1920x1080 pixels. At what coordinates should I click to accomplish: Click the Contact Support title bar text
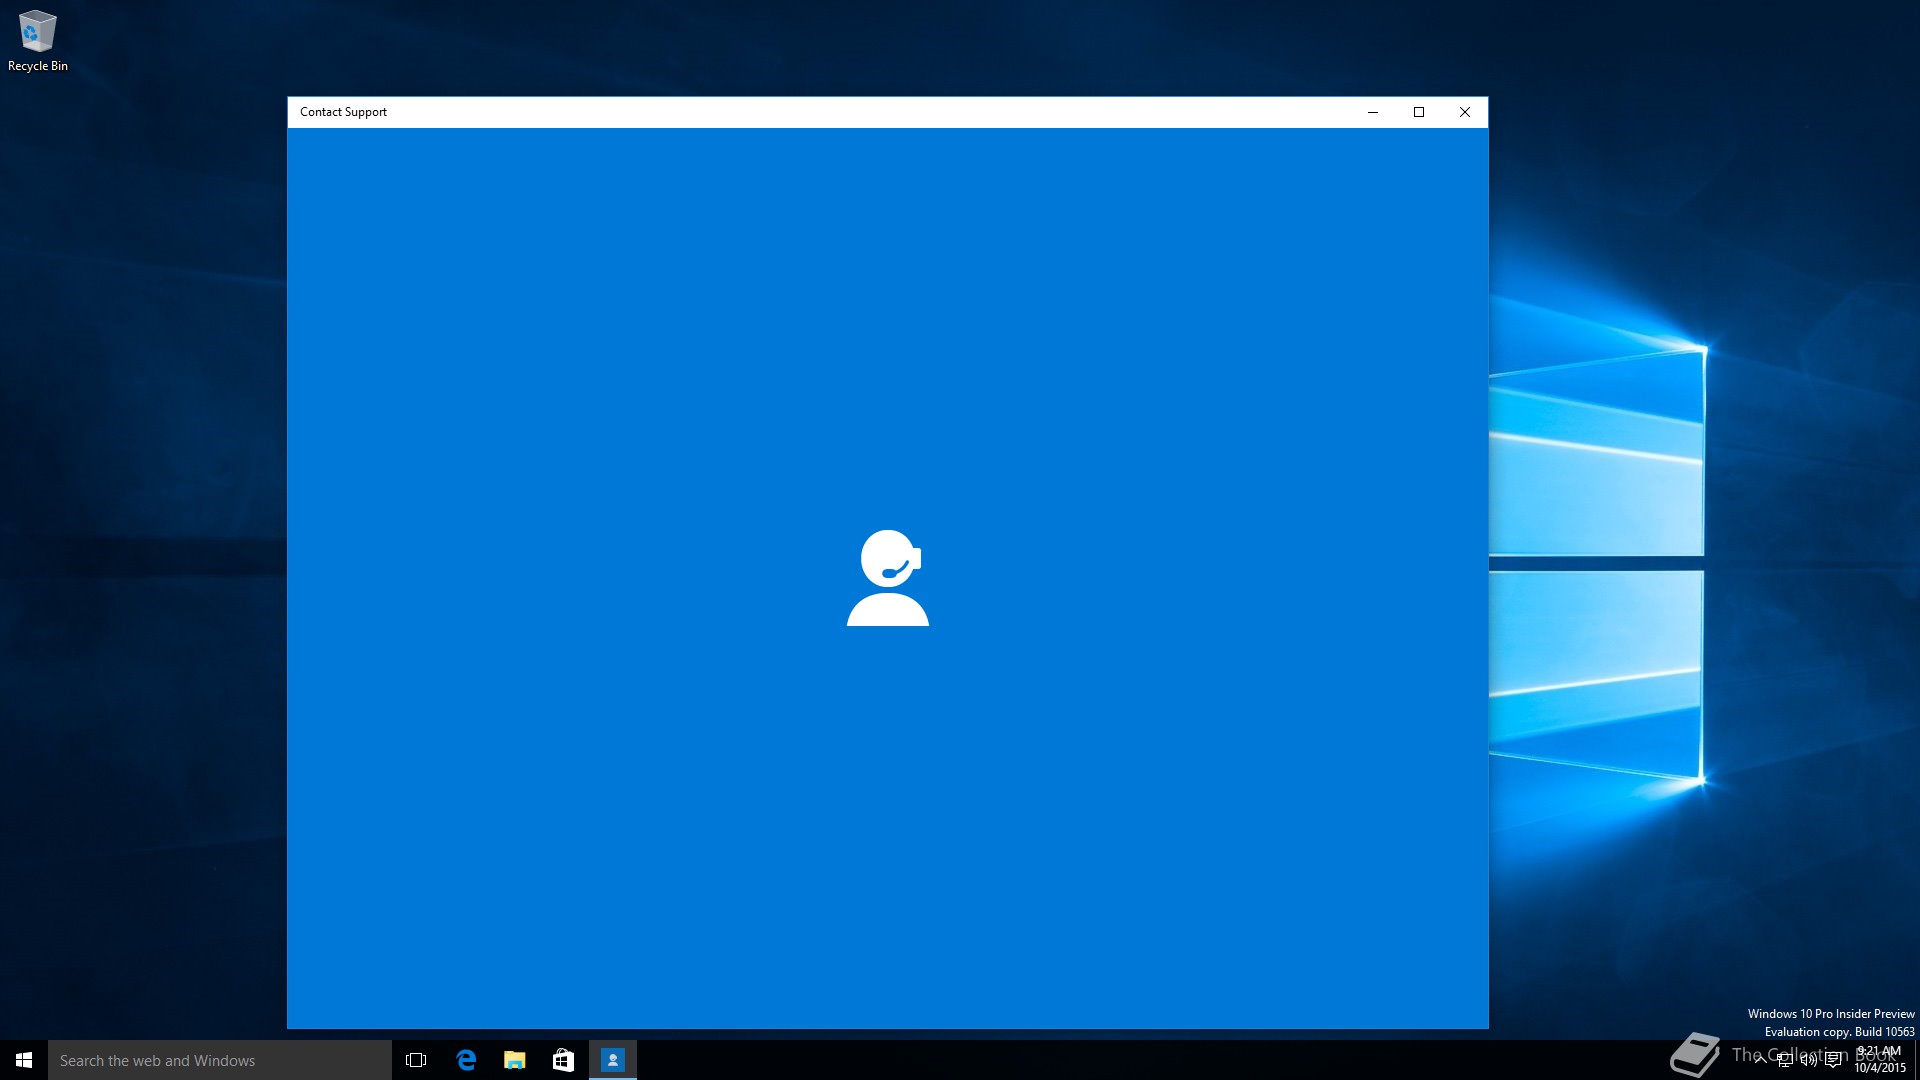(x=343, y=112)
